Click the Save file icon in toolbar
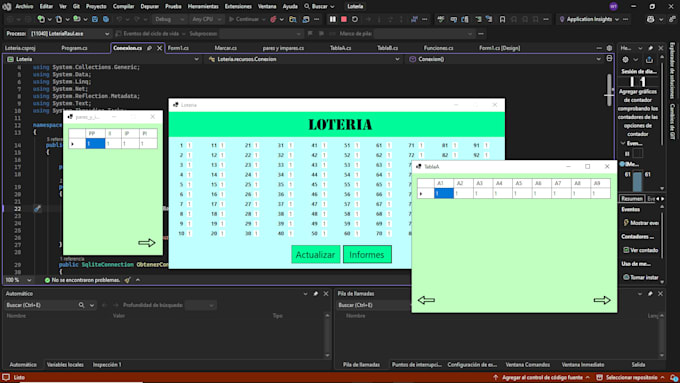This screenshot has width=680, height=383. [95, 19]
